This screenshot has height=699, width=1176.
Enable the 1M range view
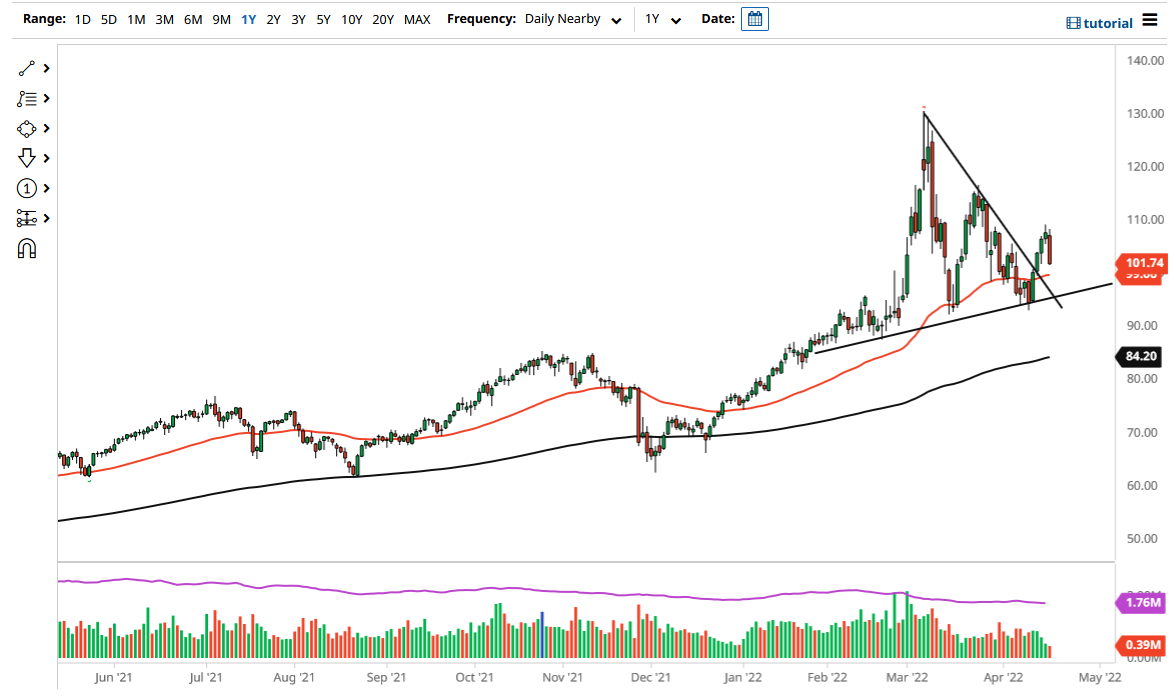[136, 18]
